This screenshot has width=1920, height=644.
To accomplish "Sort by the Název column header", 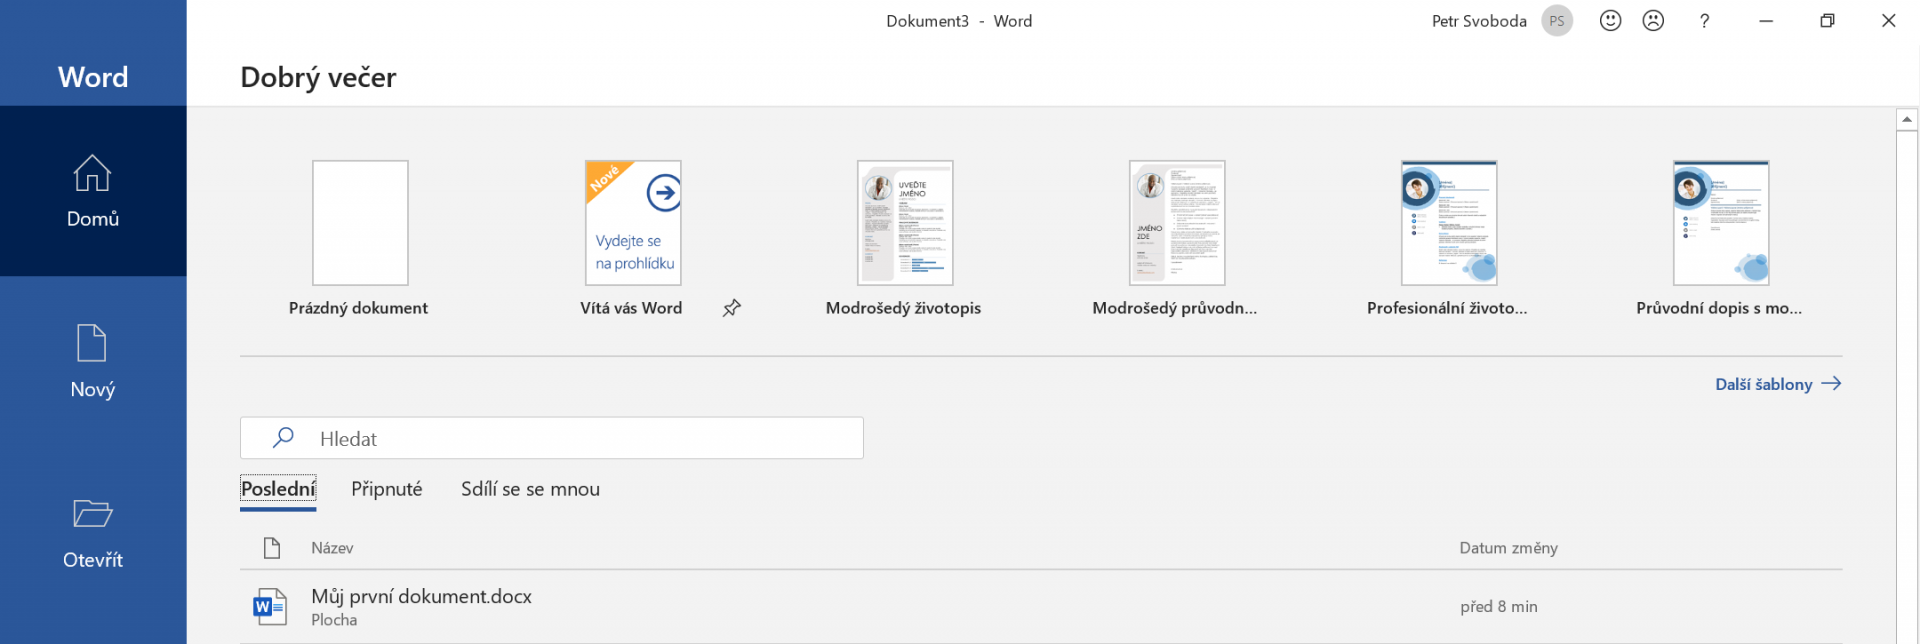I will click(x=332, y=548).
